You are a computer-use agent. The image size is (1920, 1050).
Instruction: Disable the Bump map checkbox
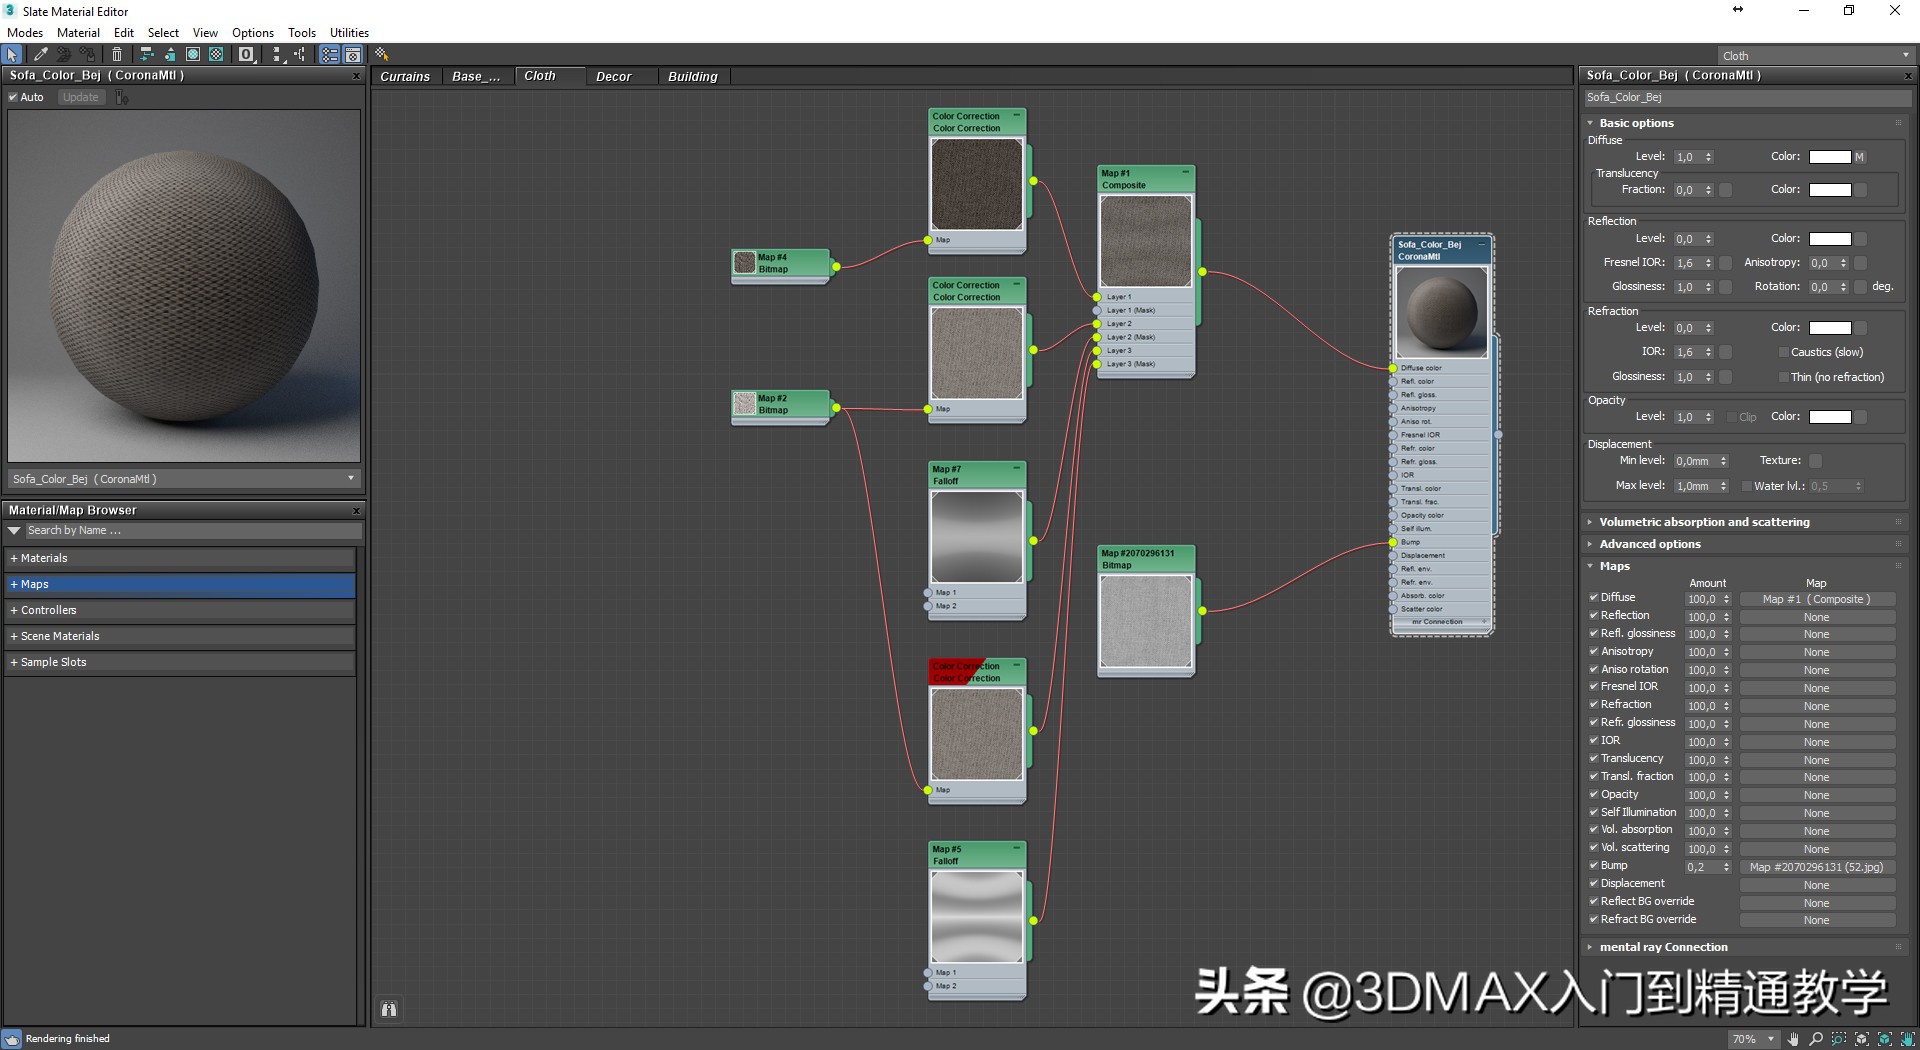[x=1594, y=866]
